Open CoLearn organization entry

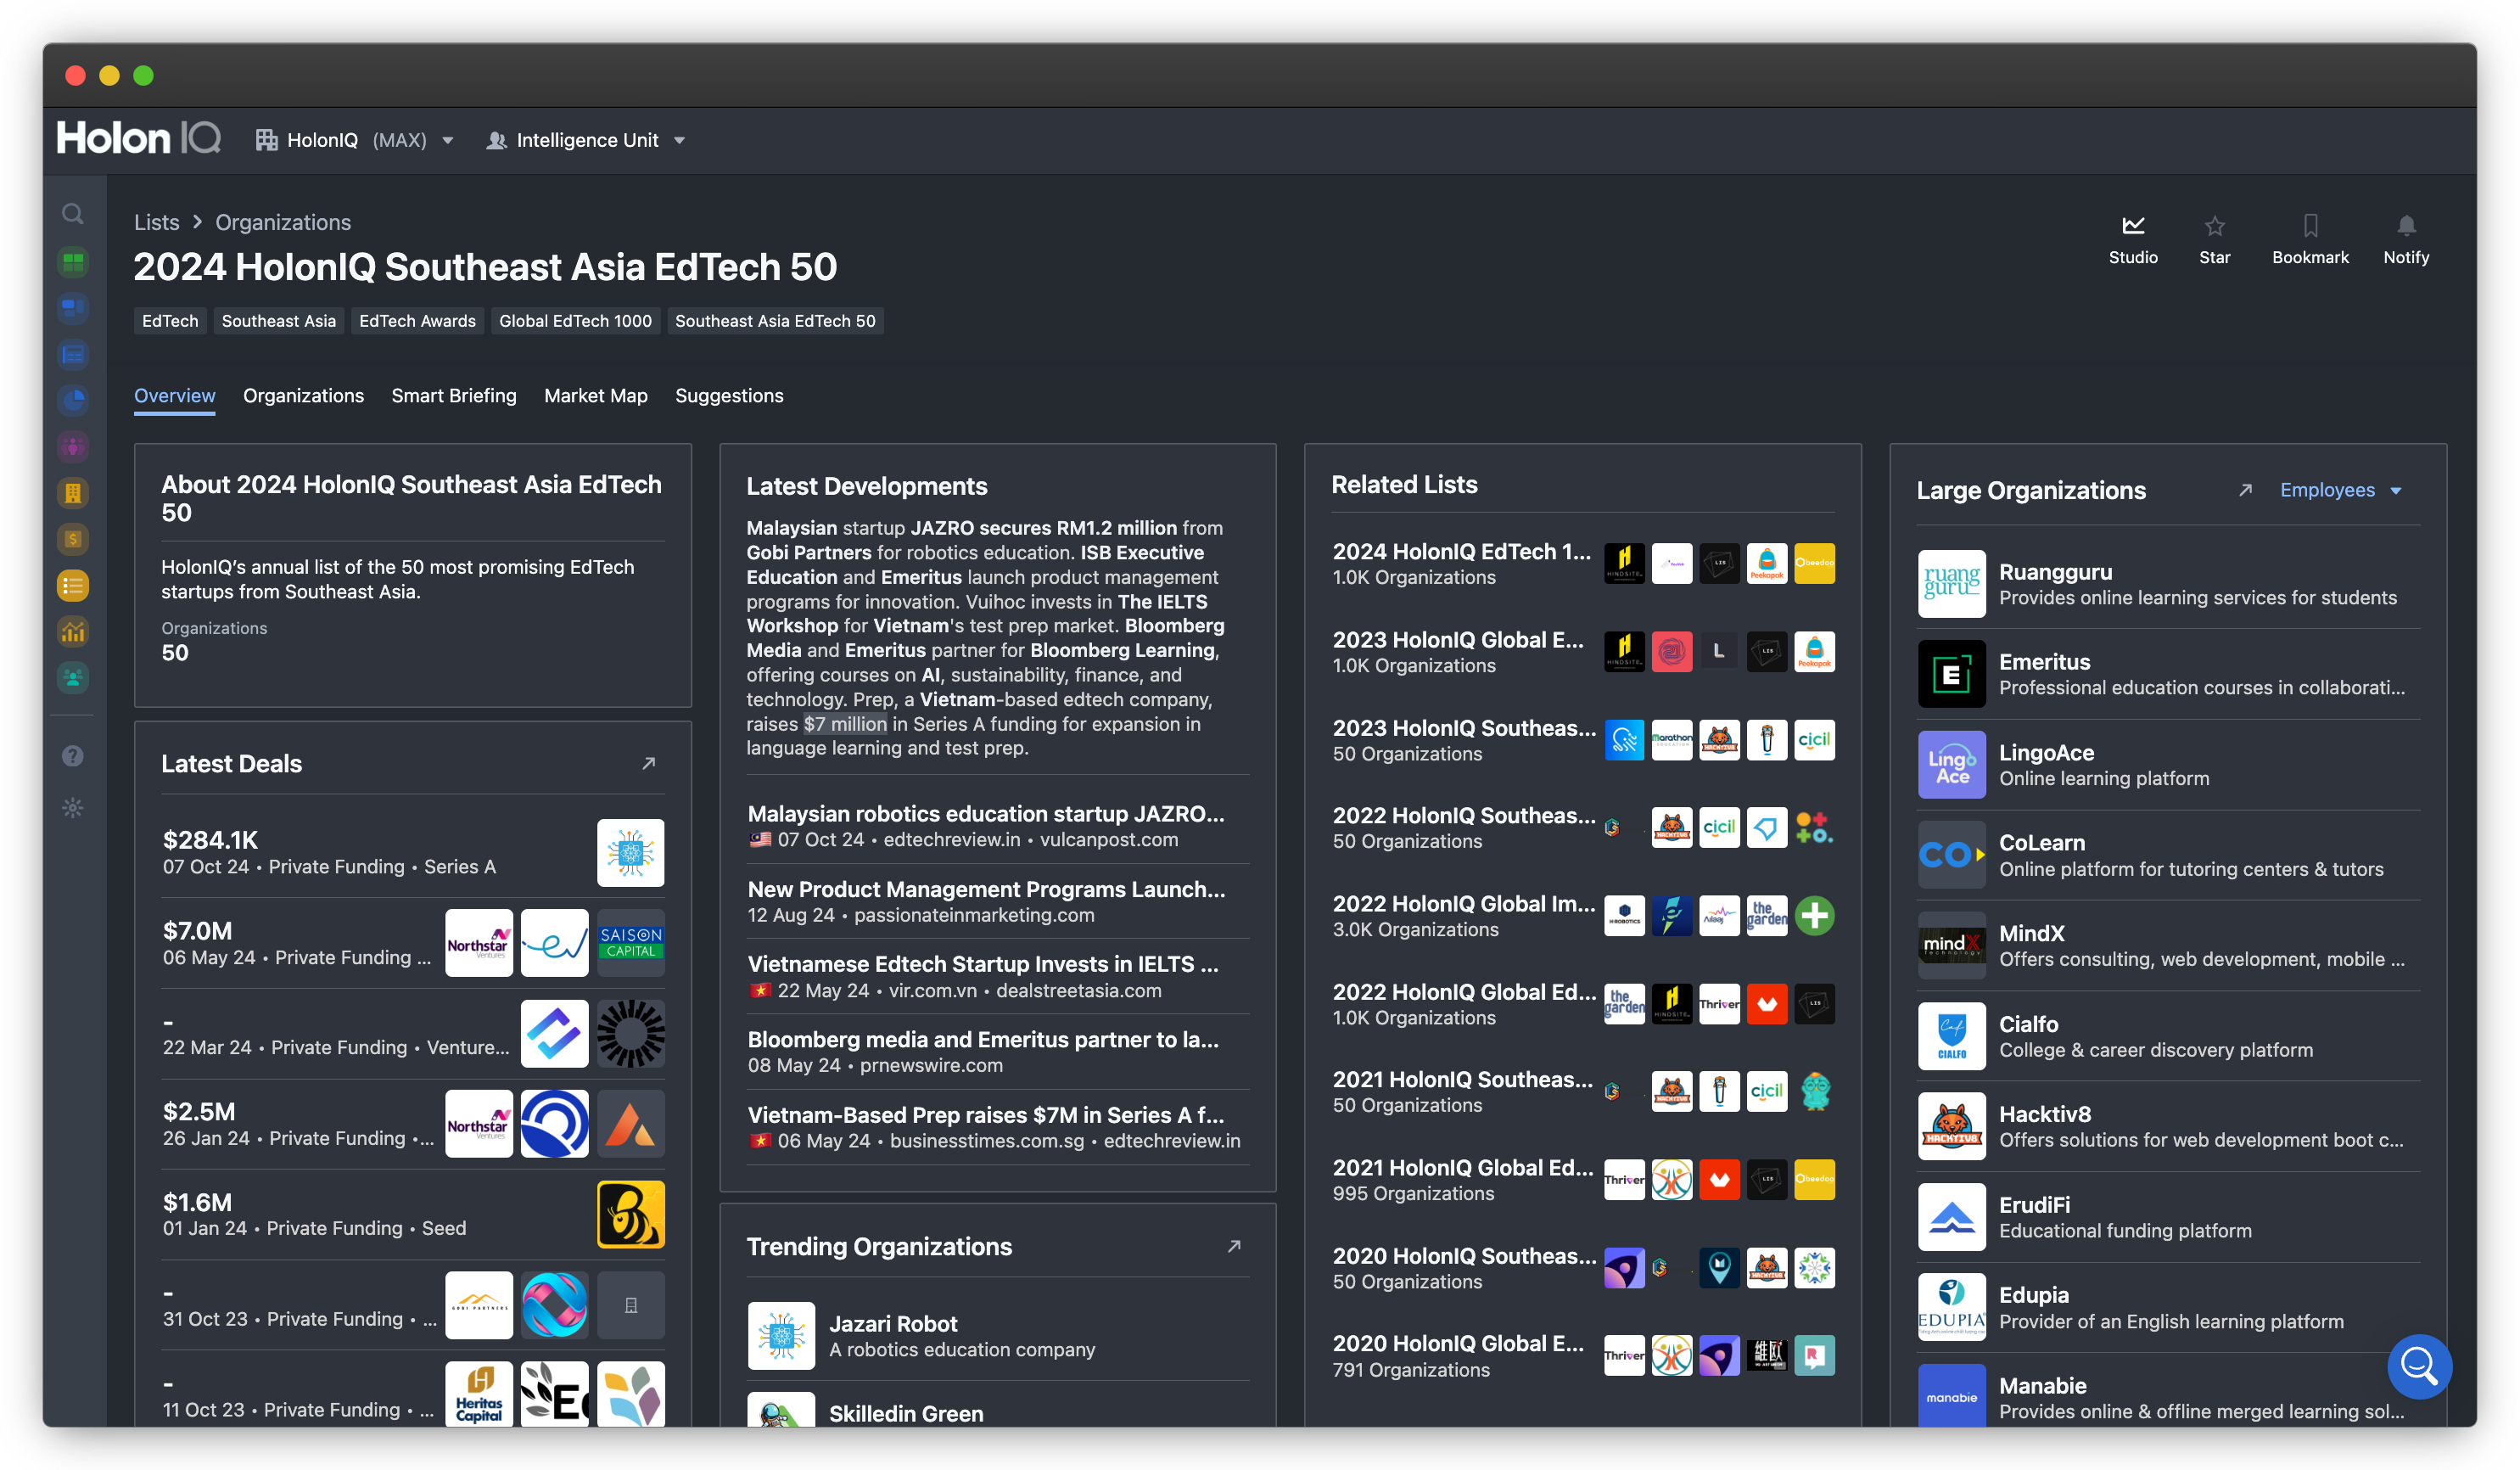pos(2168,855)
